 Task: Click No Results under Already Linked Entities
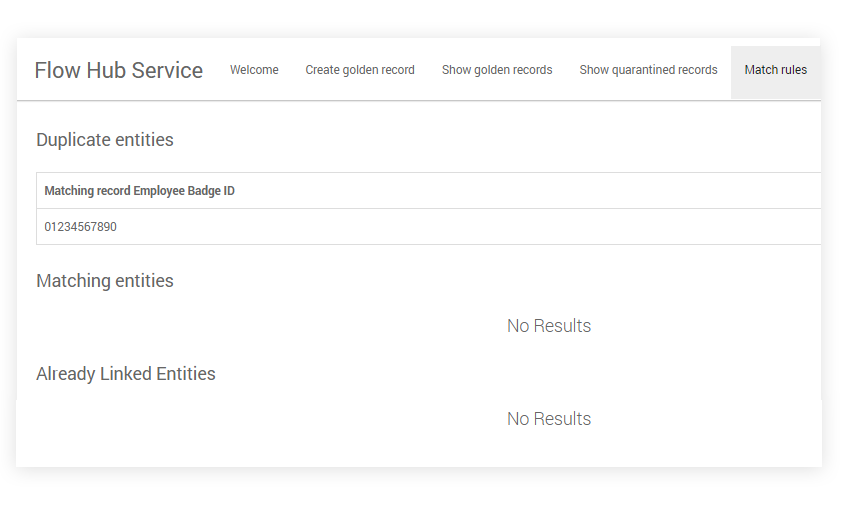548,419
